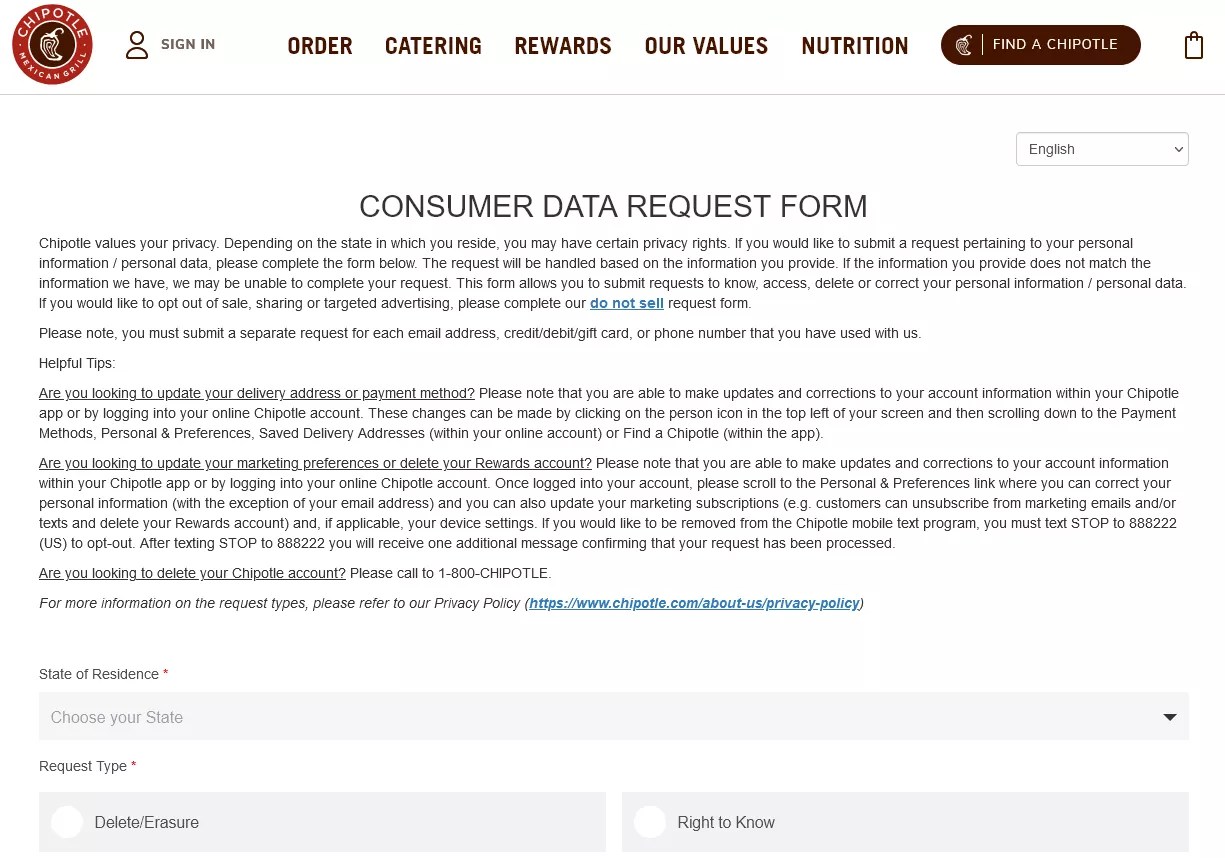Viewport: 1225px width, 858px height.
Task: Open the OUR VALUES section
Action: [x=706, y=45]
